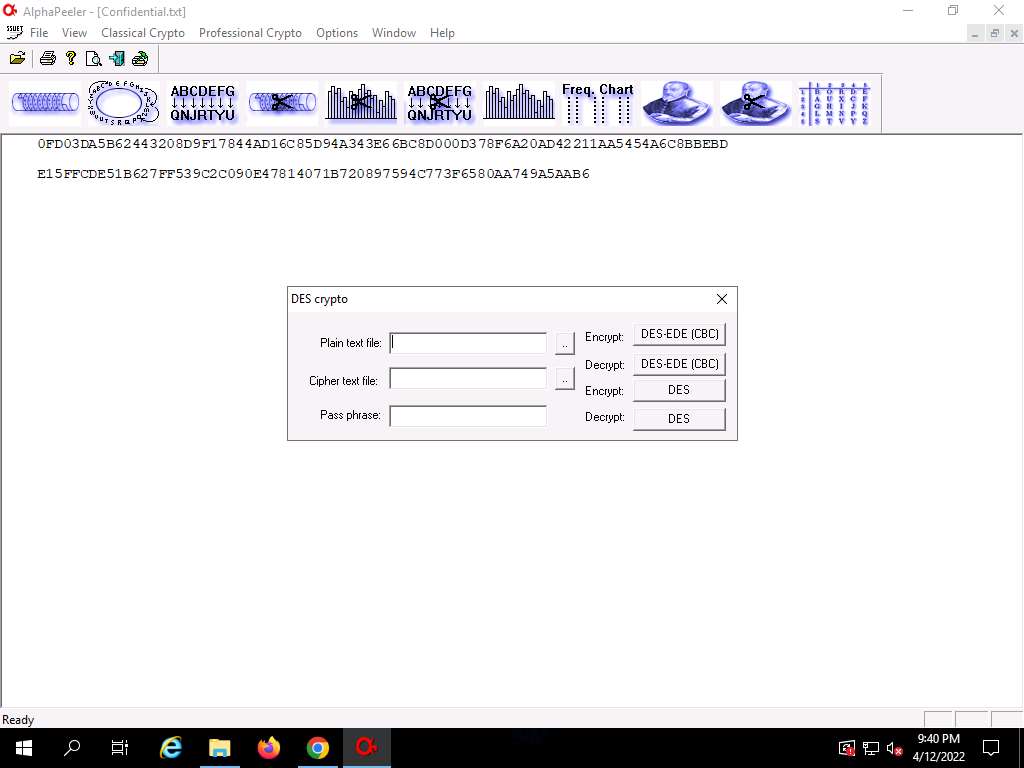The image size is (1024, 768).
Task: Click the Freq. Chart toolbar icon
Action: 597,103
